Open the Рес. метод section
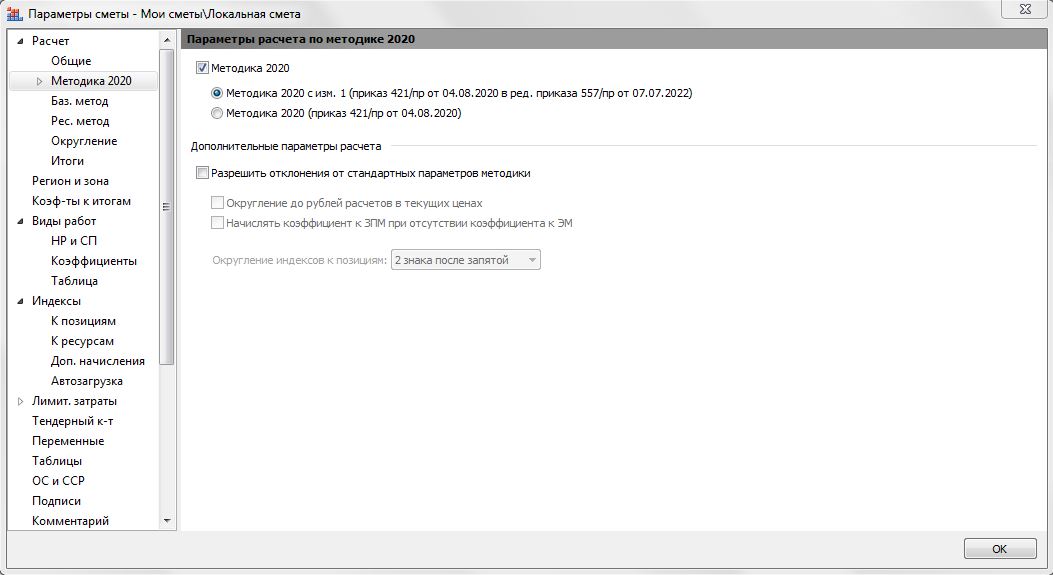 [x=80, y=121]
